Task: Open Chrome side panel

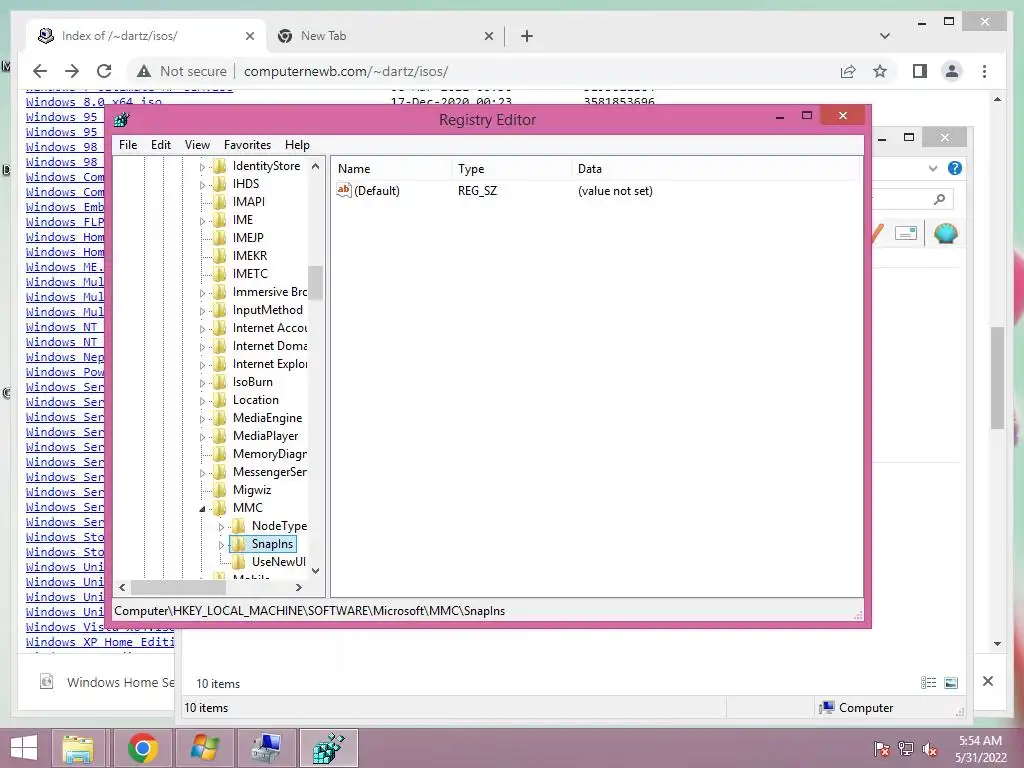Action: pyautogui.click(x=920, y=71)
